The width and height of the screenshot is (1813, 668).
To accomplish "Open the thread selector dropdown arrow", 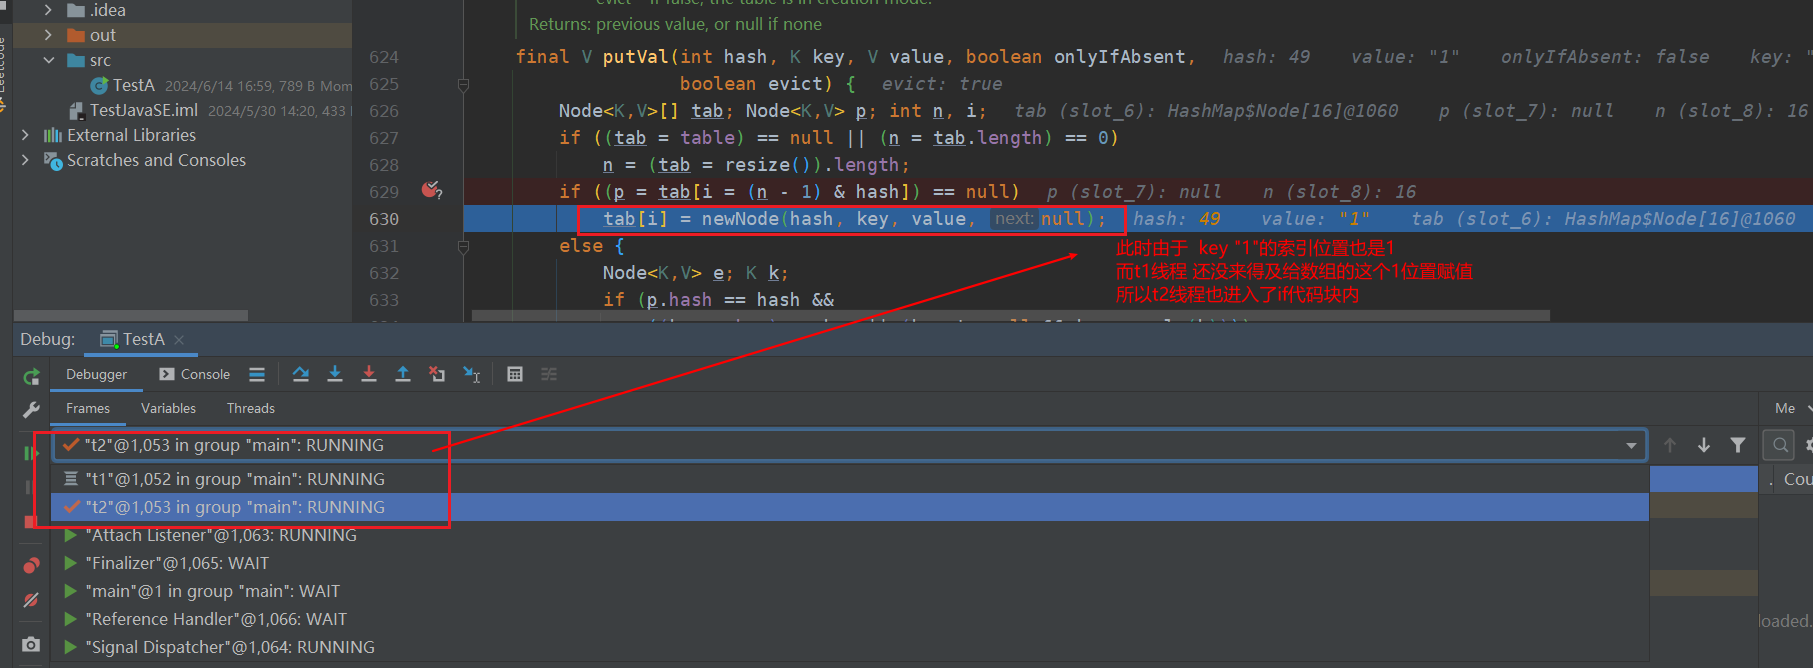I will coord(1631,446).
